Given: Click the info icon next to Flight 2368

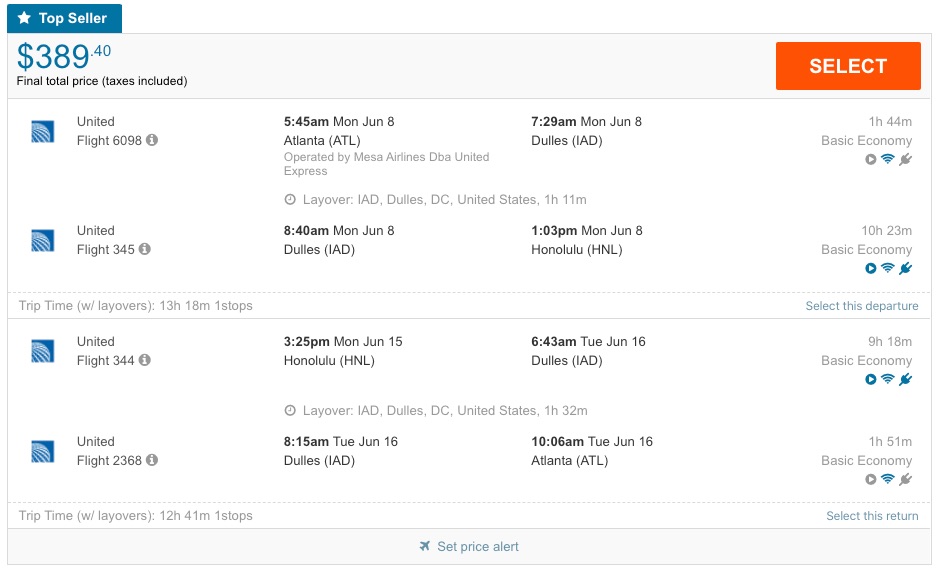Looking at the screenshot, I should point(152,460).
